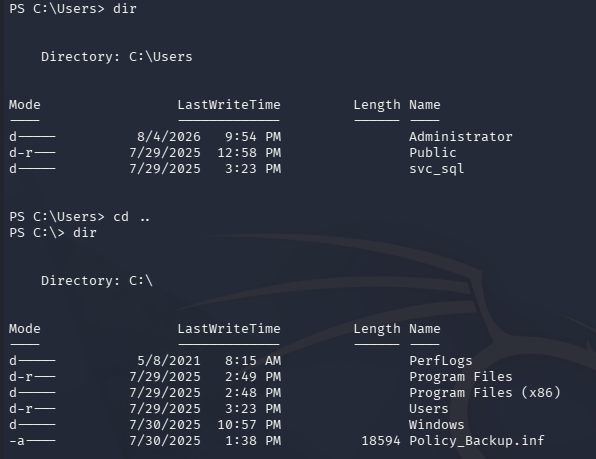Click the LastWriteTime header in the first table
The image size is (596, 459).
pos(229,105)
